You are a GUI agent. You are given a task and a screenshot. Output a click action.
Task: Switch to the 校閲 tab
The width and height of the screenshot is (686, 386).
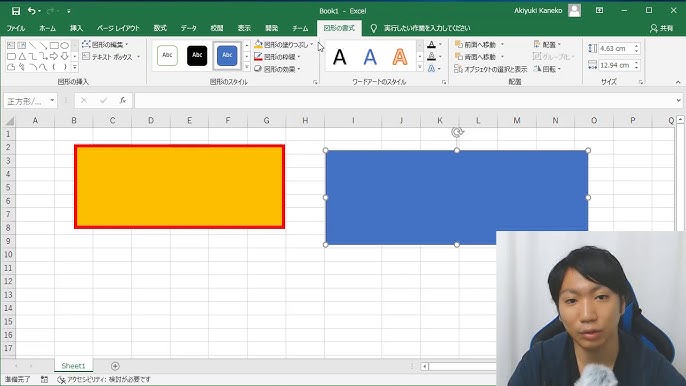pyautogui.click(x=217, y=28)
